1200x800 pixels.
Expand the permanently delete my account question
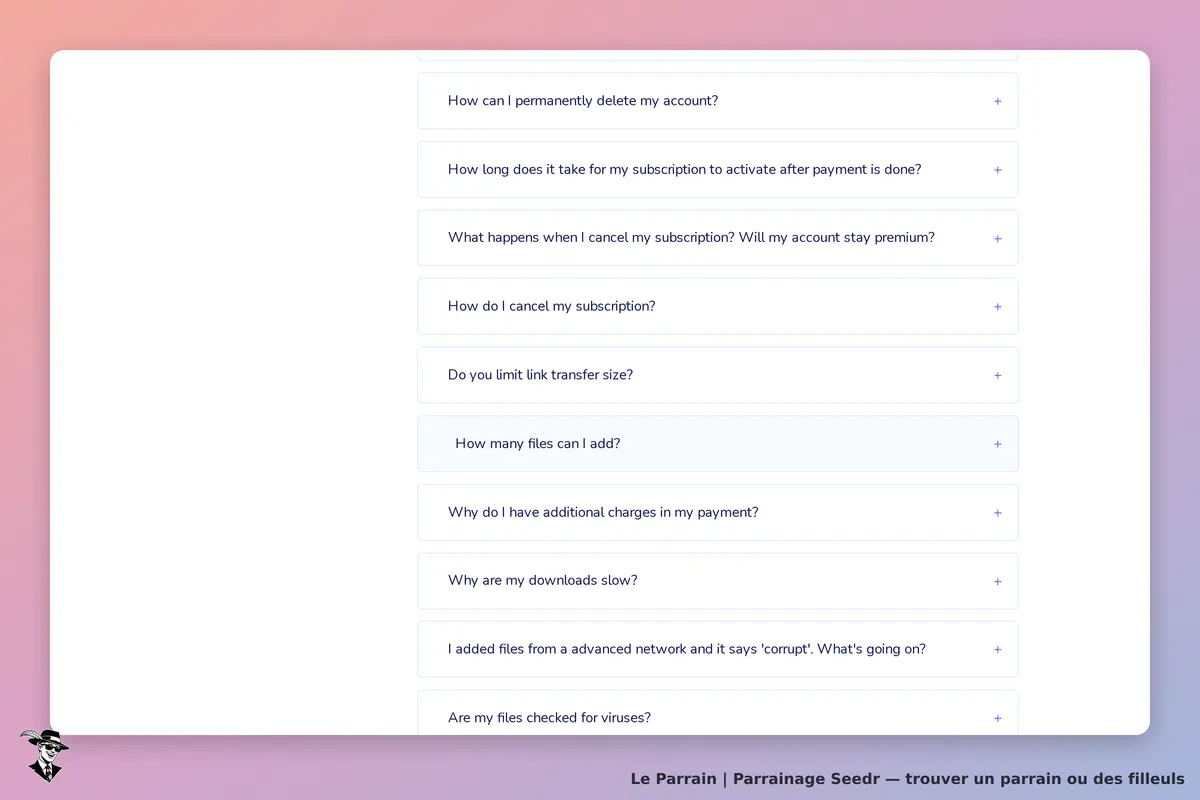tap(717, 101)
